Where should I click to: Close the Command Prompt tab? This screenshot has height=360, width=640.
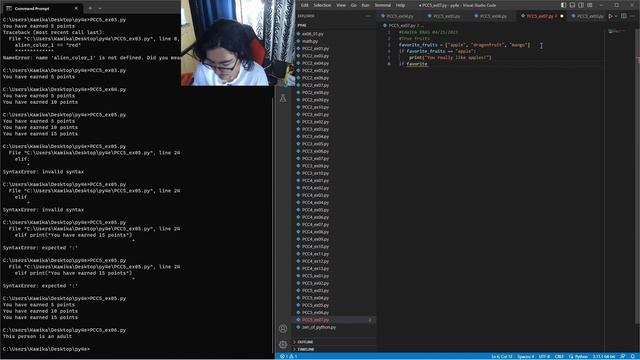click(x=76, y=8)
